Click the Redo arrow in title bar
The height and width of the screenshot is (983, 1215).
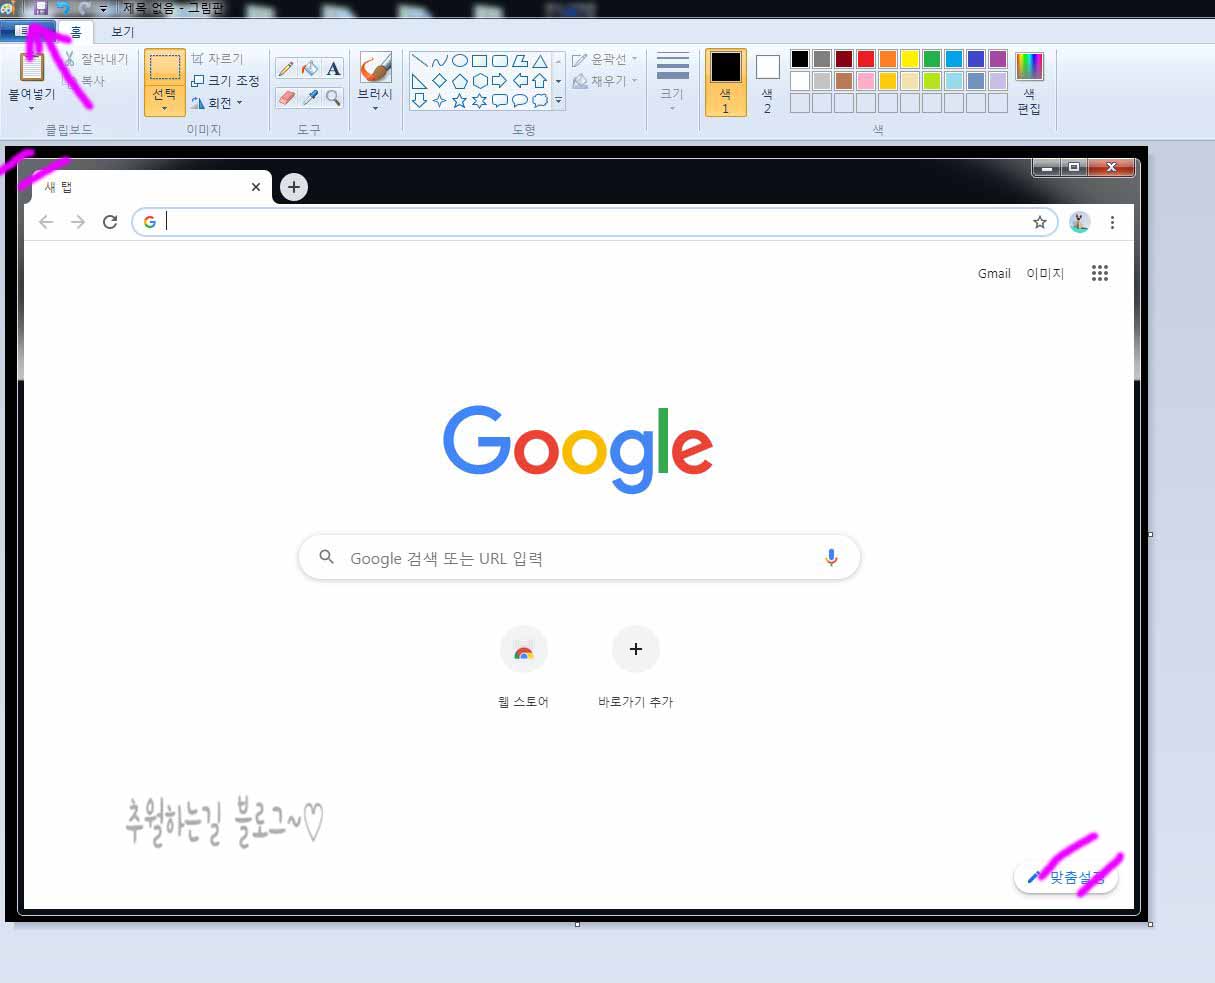pyautogui.click(x=85, y=7)
